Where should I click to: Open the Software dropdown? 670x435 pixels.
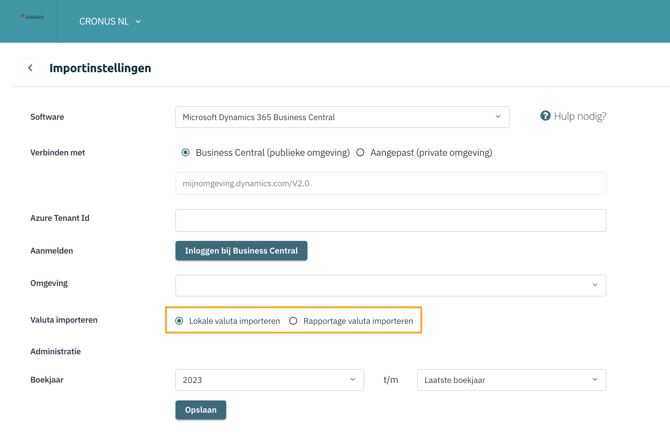342,117
